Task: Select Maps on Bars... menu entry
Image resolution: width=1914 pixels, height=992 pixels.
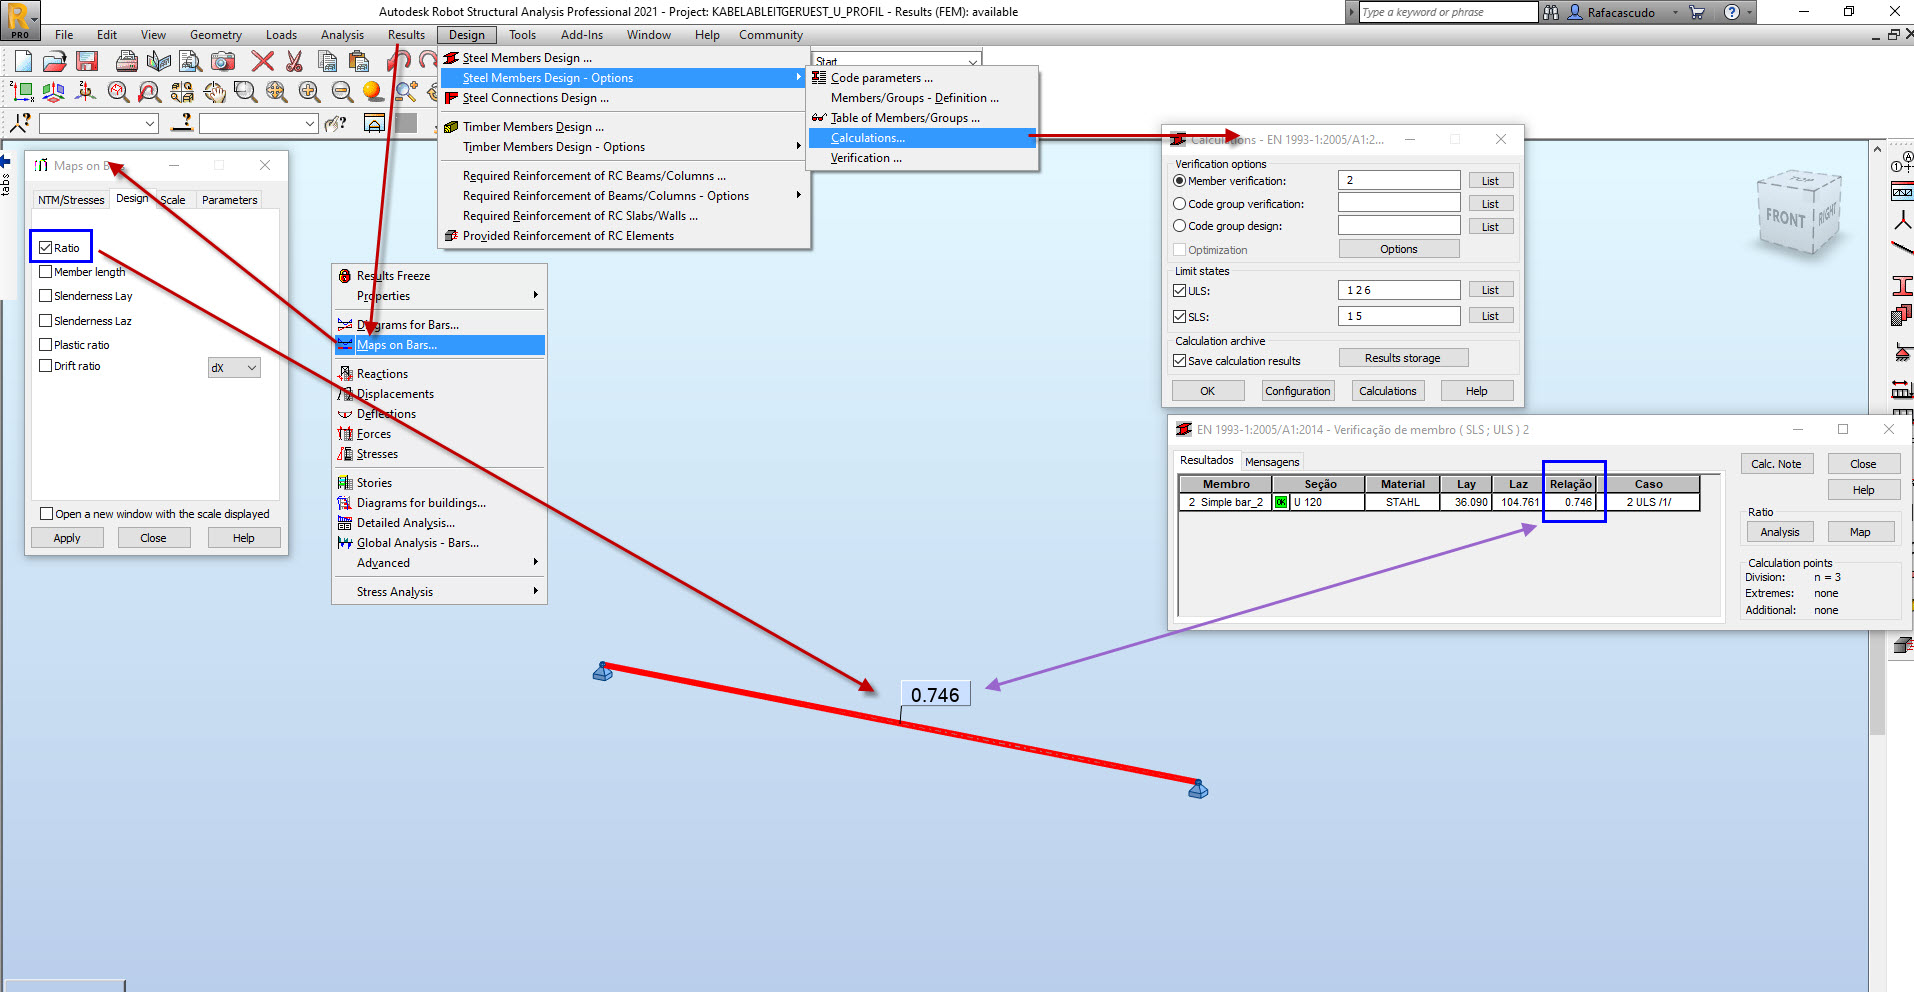Action: [440, 345]
